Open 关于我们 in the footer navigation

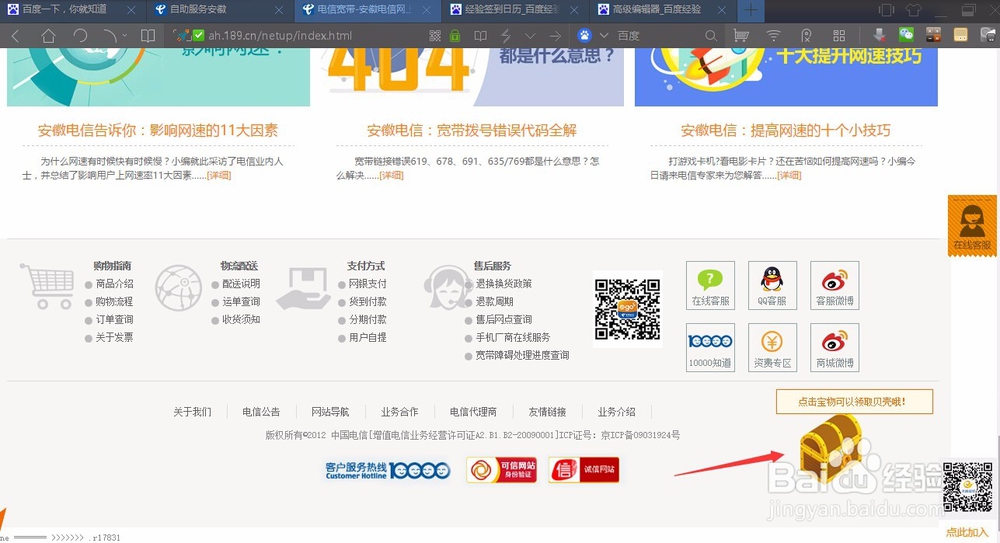tap(193, 412)
